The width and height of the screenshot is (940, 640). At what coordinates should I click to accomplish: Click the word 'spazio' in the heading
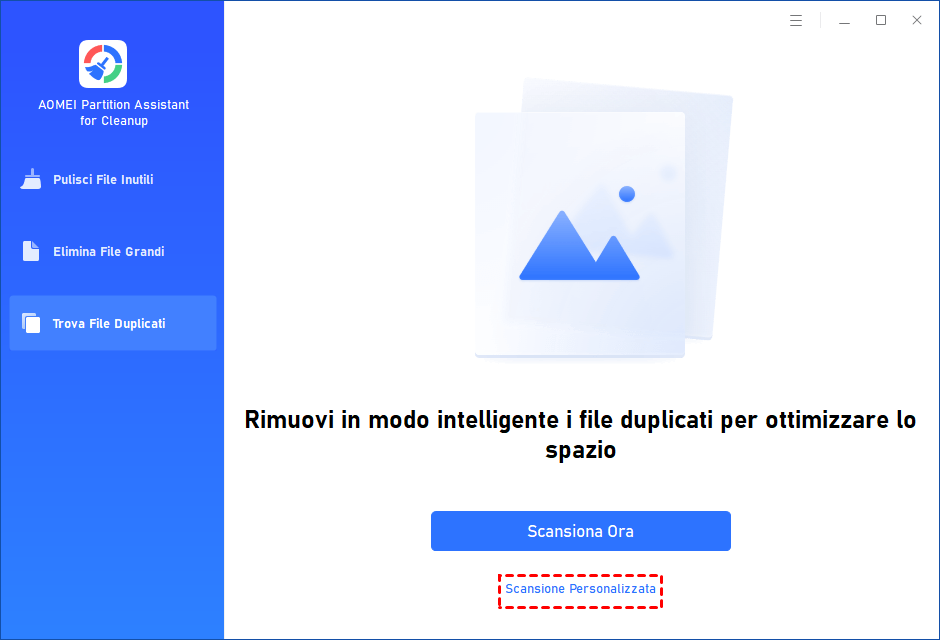tap(580, 450)
